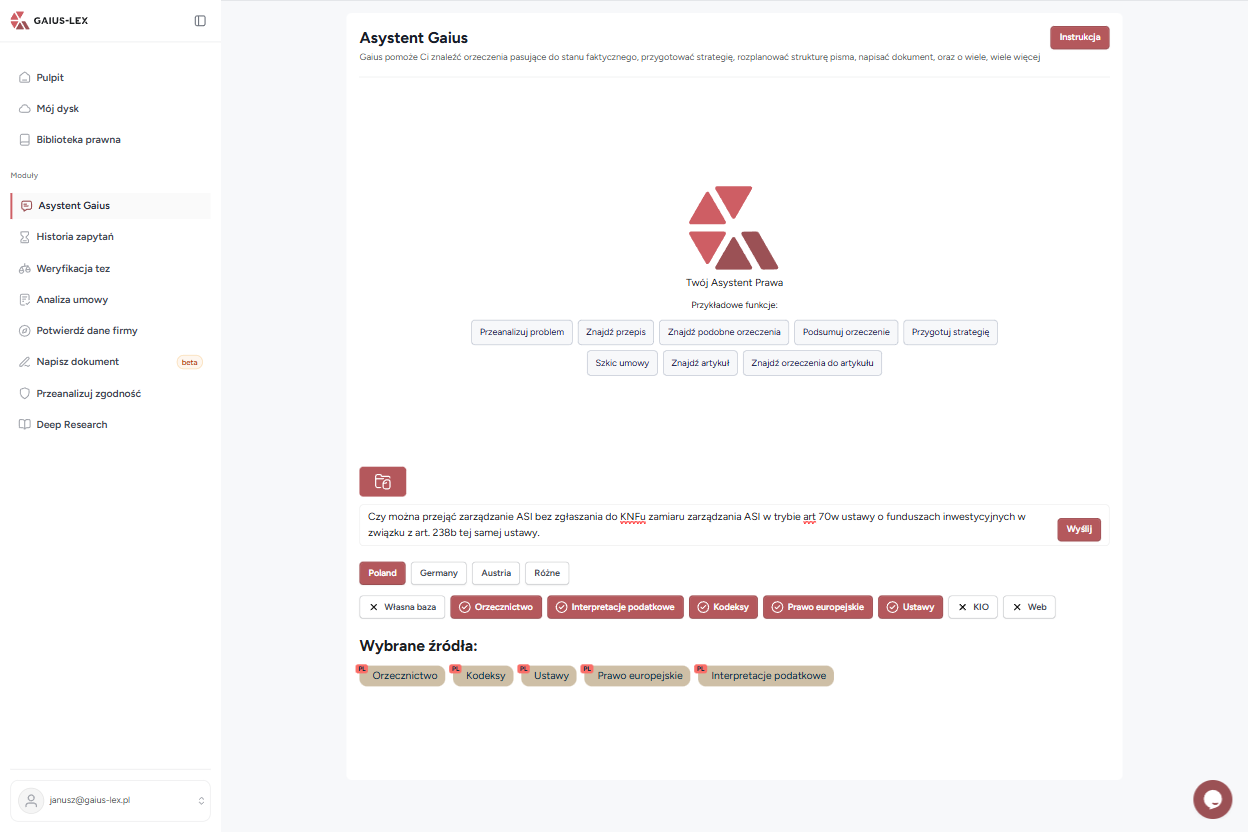Select the Deep Research book icon
Image resolution: width=1248 pixels, height=832 pixels.
(x=23, y=424)
